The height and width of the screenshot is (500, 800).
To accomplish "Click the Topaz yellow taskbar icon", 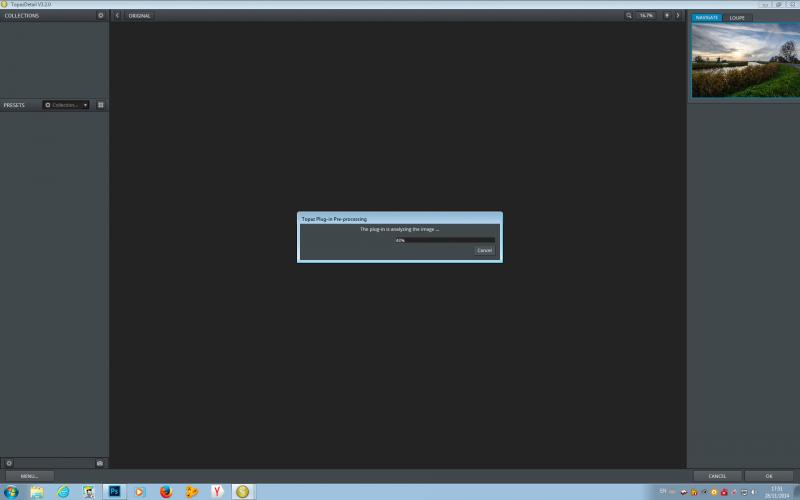I will click(x=243, y=492).
